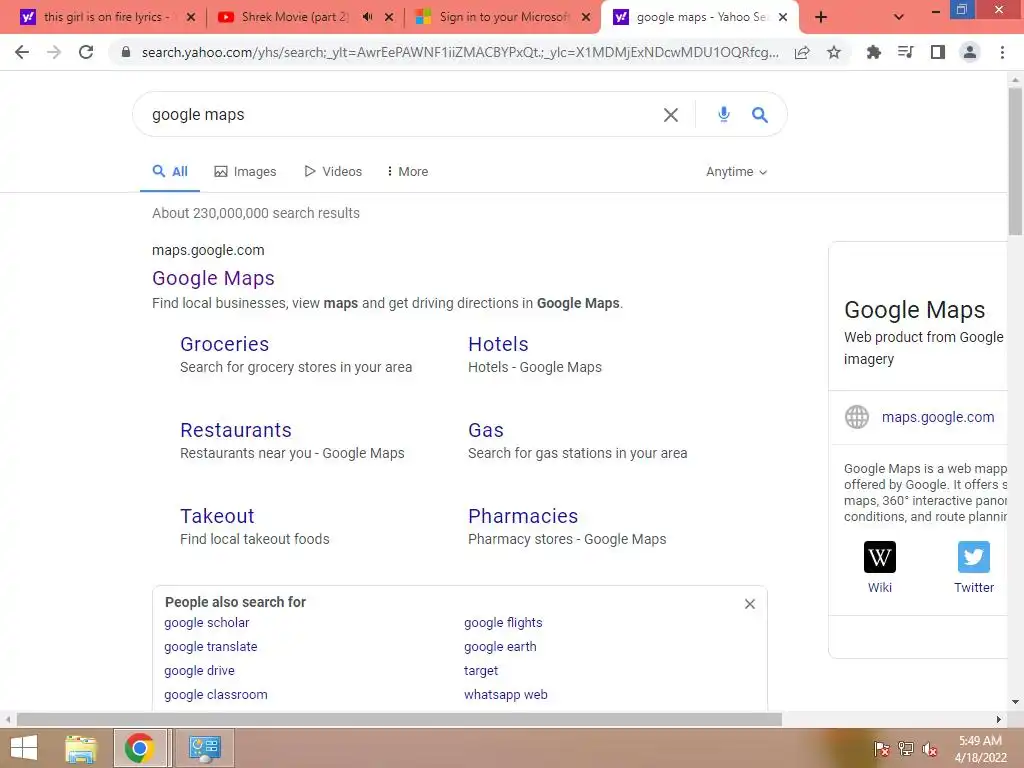
Task: Open the Gas sublink
Action: (486, 430)
